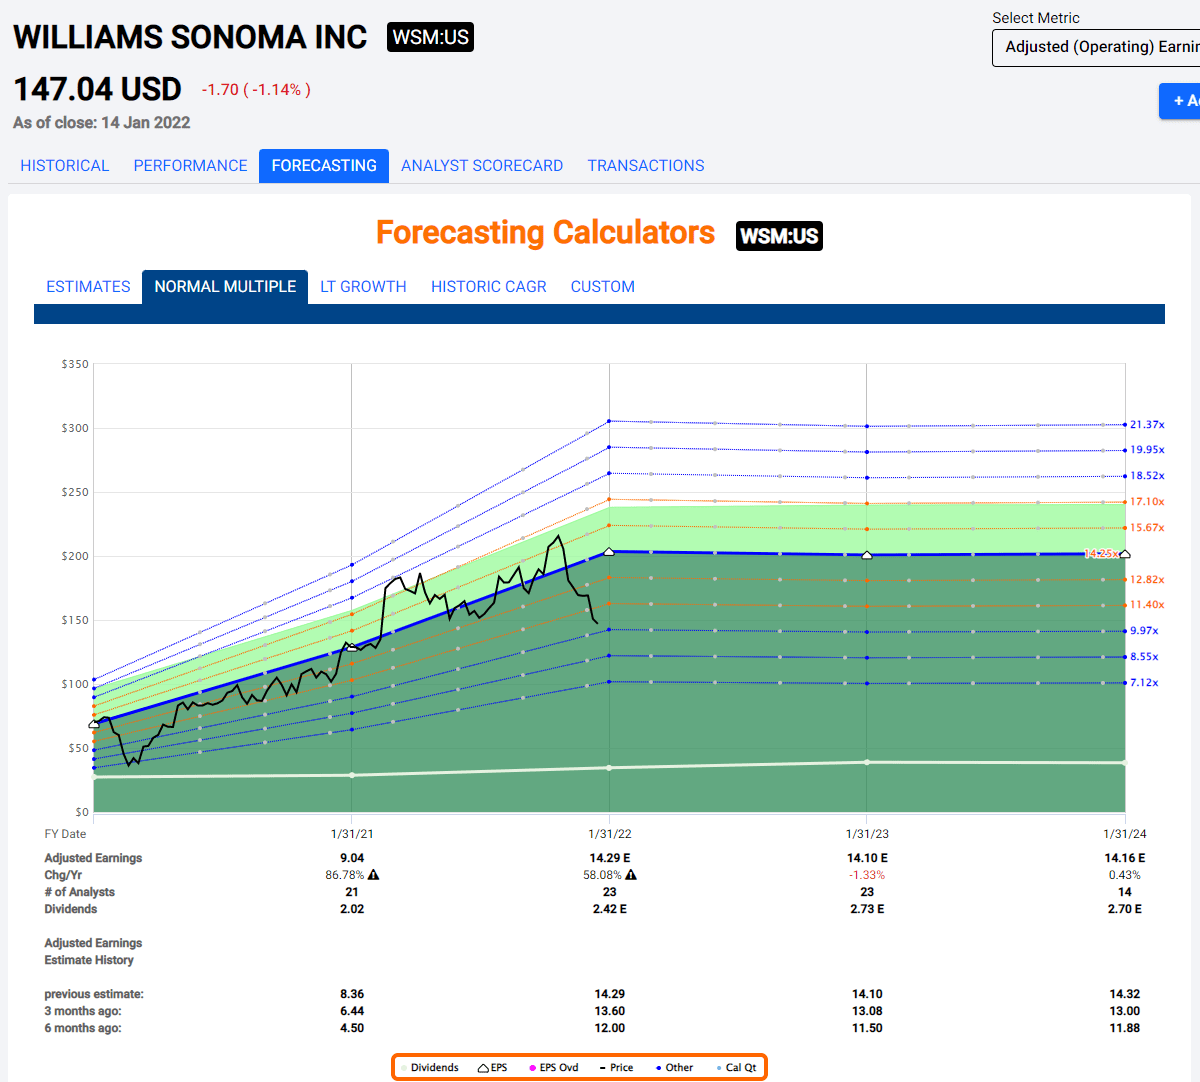The image size is (1200, 1082).
Task: Click the 147.04 USD price text
Action: 97,89
